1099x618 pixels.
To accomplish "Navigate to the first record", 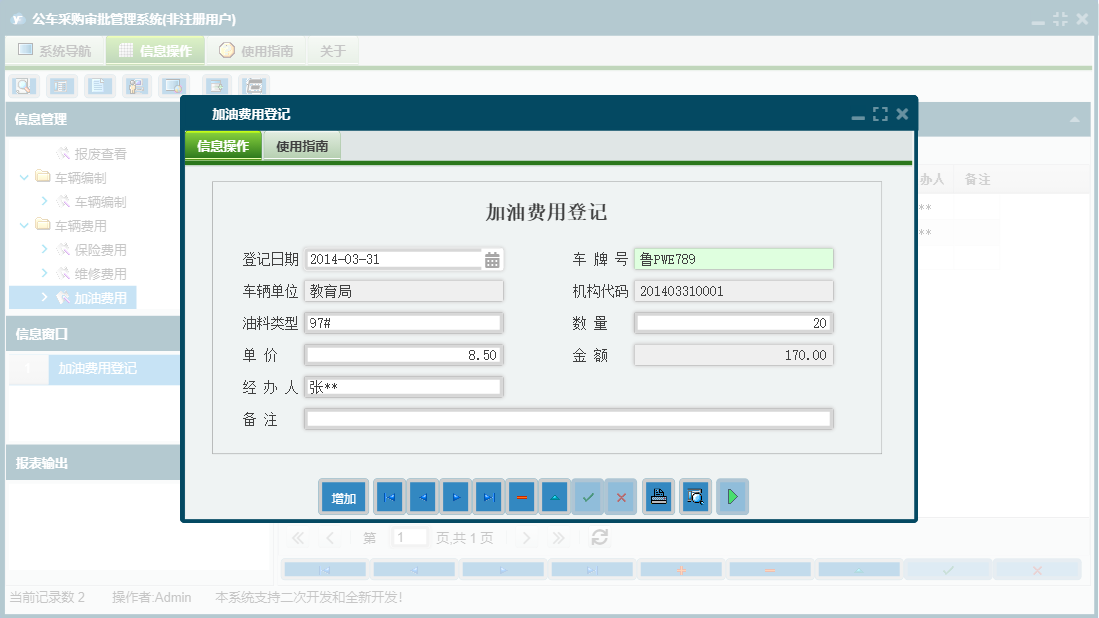I will coord(389,496).
